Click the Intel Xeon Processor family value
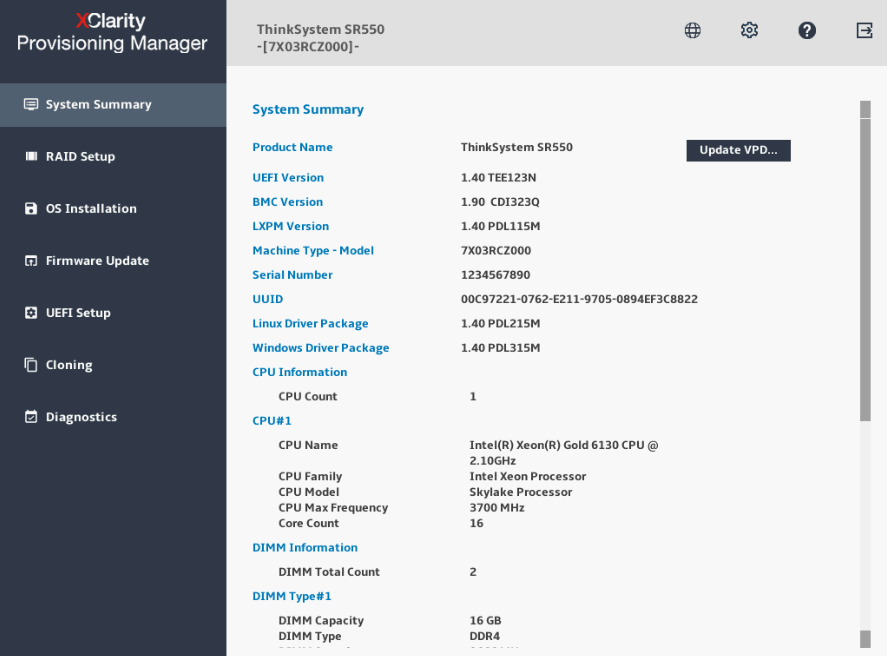The image size is (887, 656). 528,476
